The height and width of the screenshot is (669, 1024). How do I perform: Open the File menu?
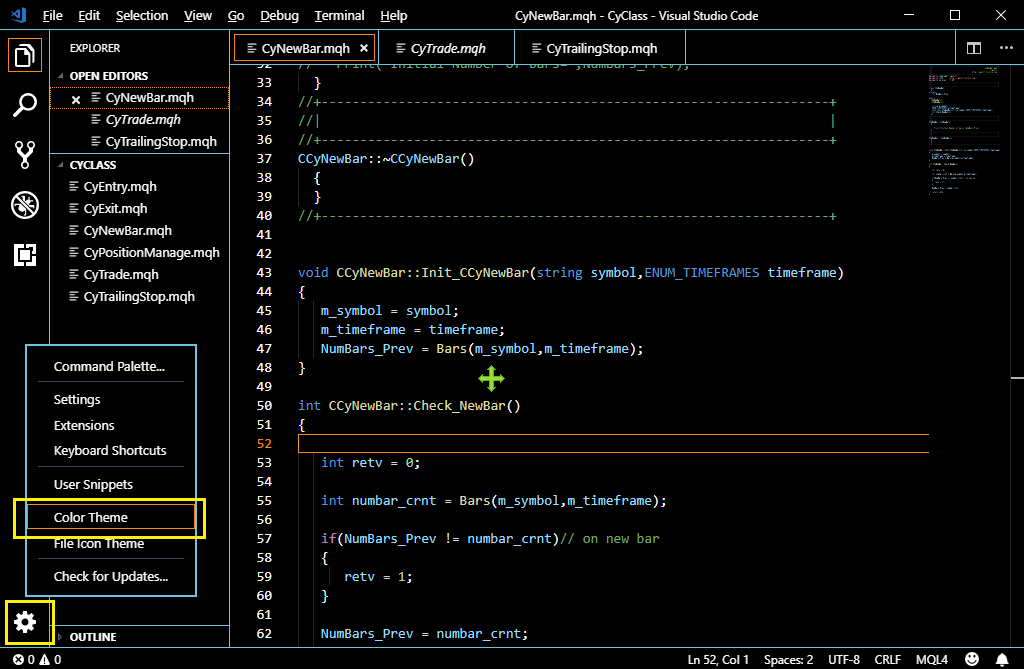(x=52, y=16)
